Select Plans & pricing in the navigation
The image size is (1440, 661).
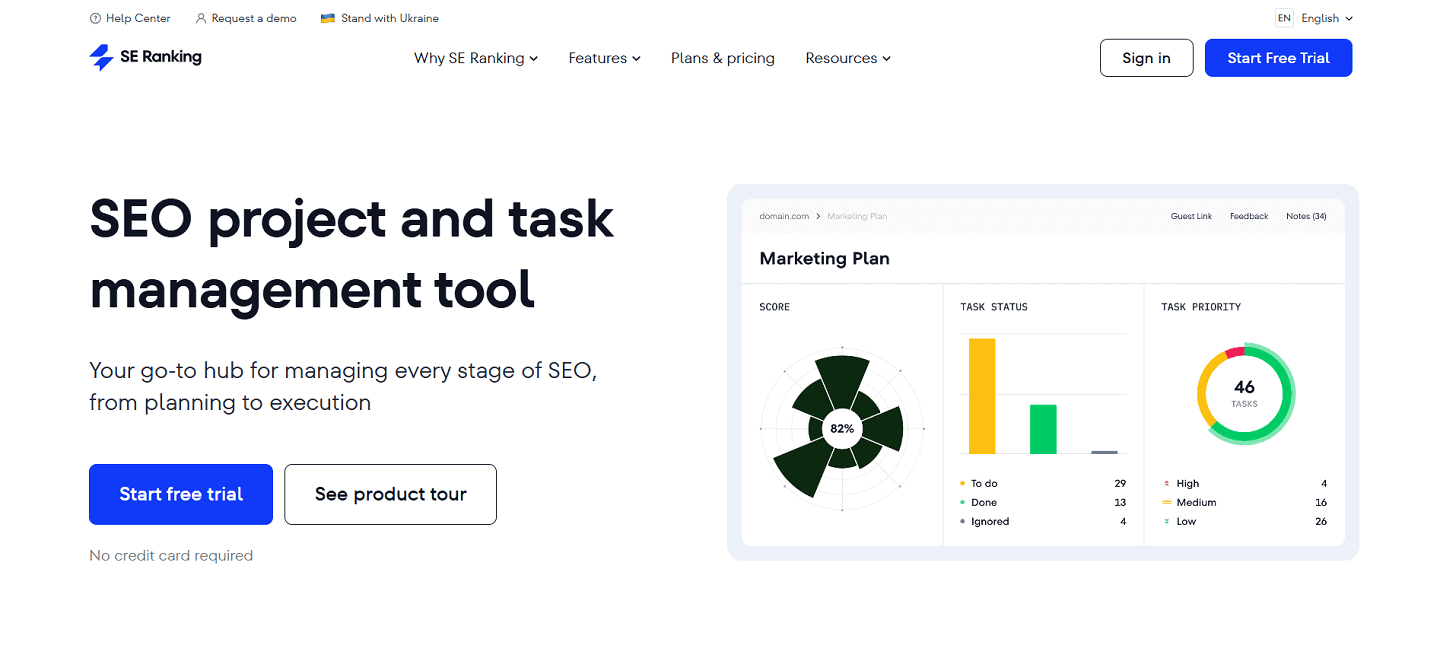[722, 58]
